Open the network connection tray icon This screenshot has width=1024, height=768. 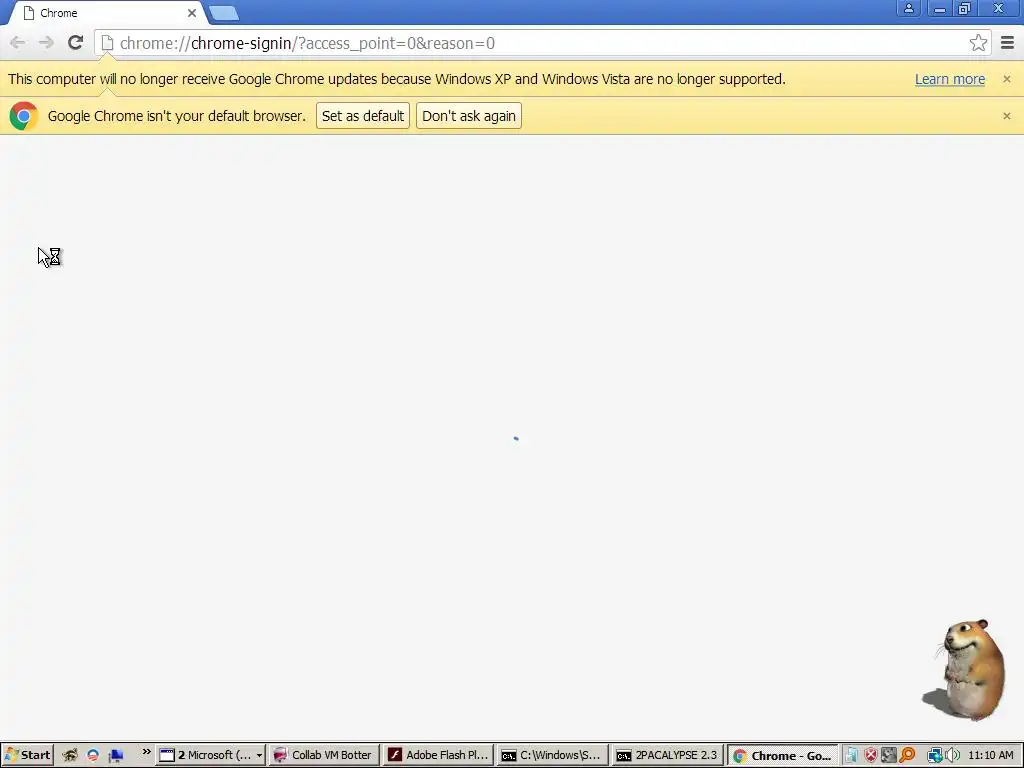pyautogui.click(x=935, y=756)
